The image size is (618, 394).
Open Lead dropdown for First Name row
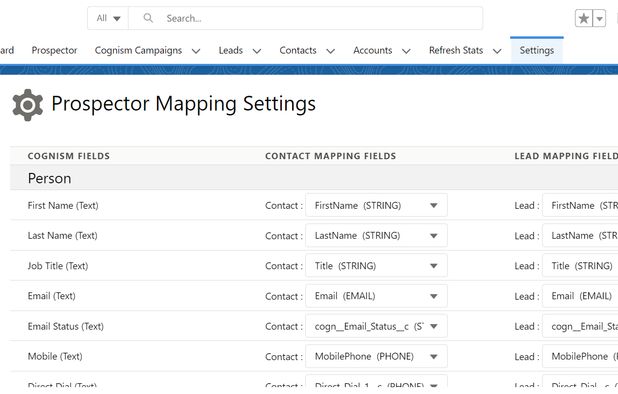[580, 205]
